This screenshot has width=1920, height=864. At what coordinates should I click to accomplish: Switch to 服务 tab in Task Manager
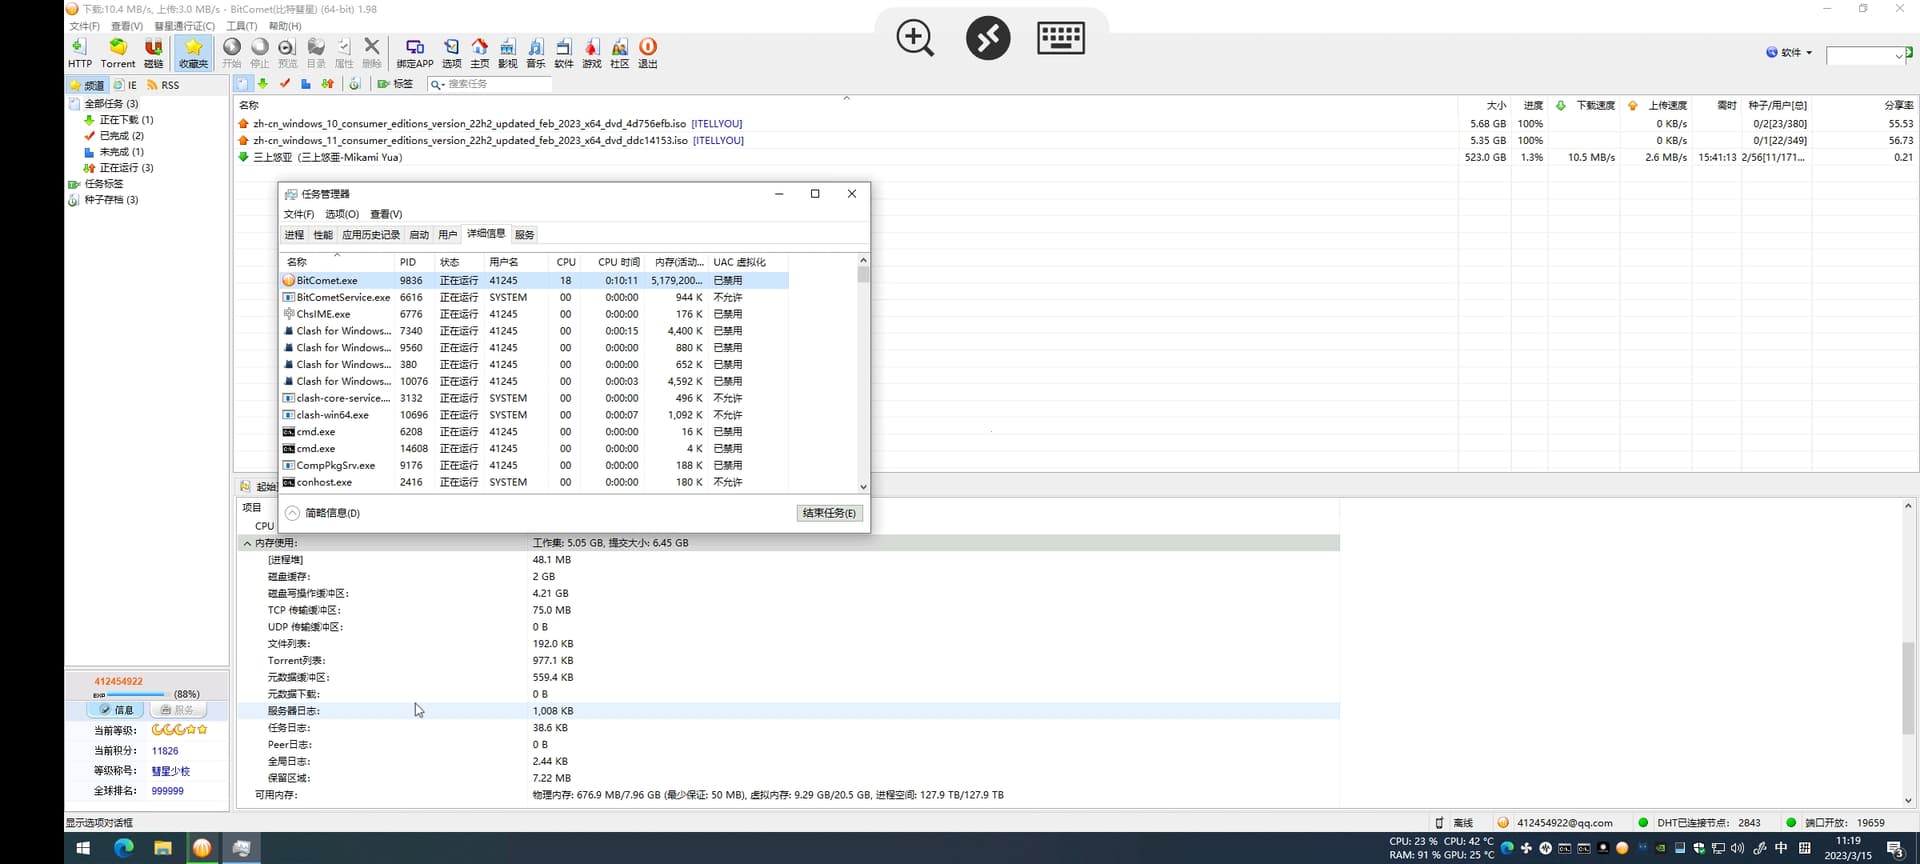tap(525, 235)
